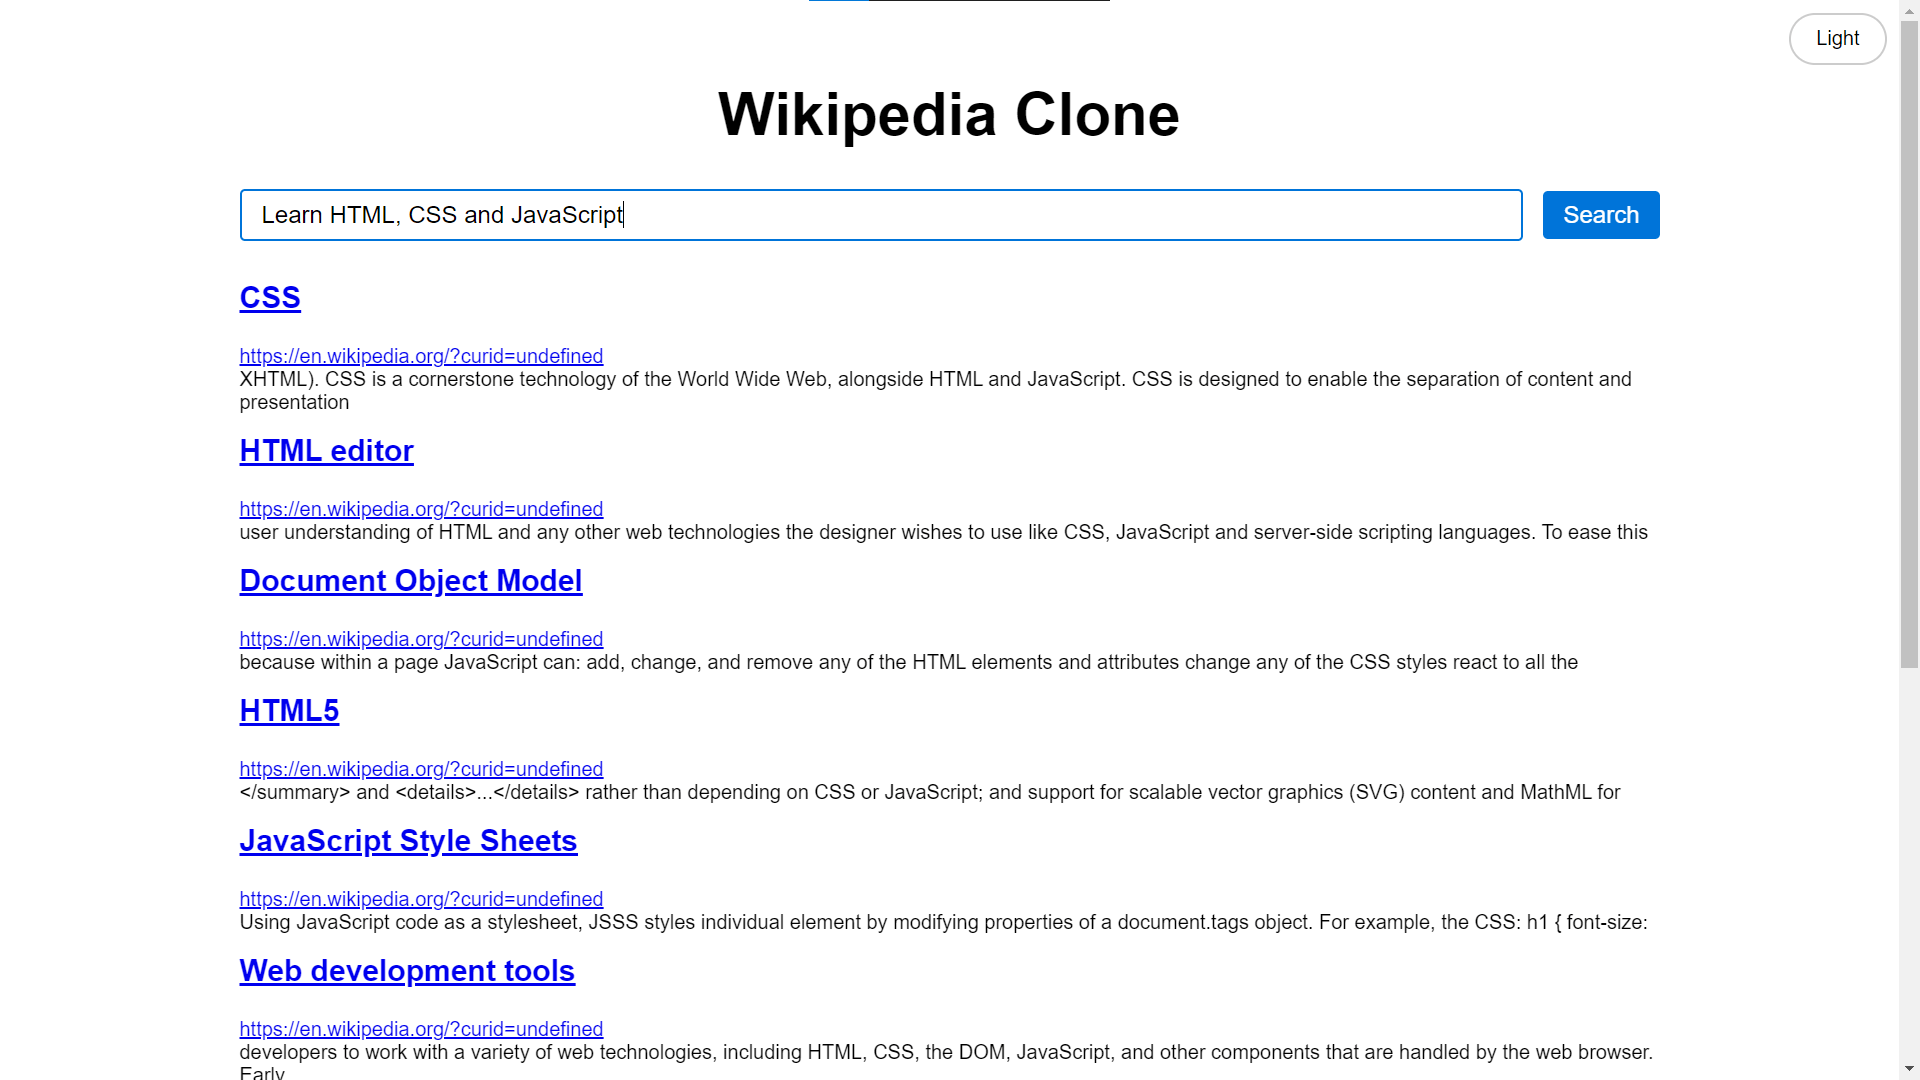Open the HTML editor result title
1920x1080 pixels.
click(326, 451)
